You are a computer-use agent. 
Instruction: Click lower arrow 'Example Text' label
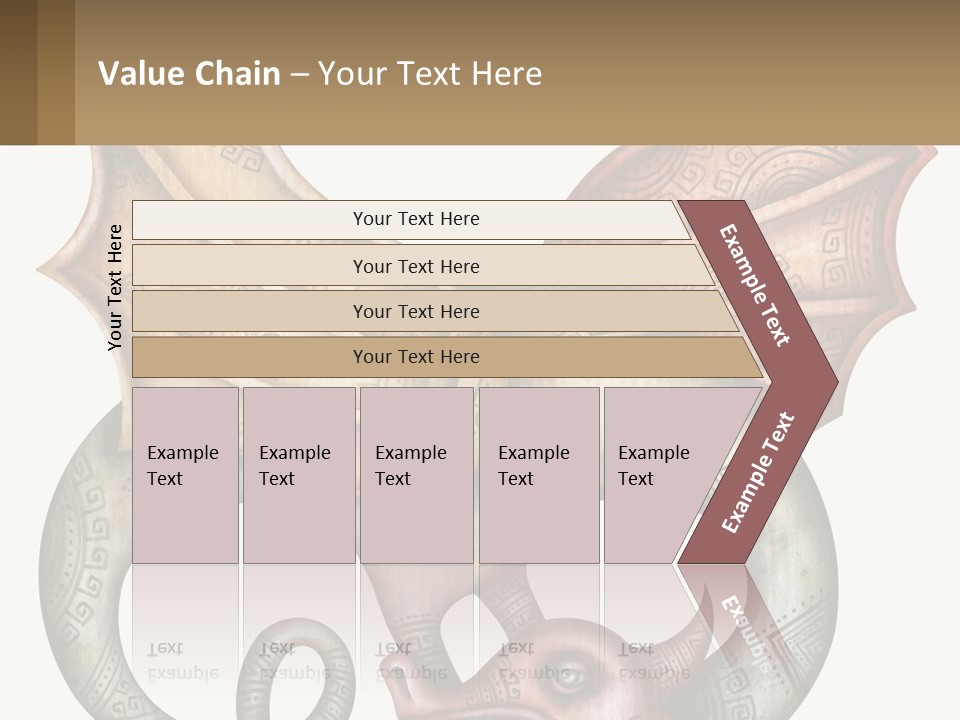[x=758, y=472]
